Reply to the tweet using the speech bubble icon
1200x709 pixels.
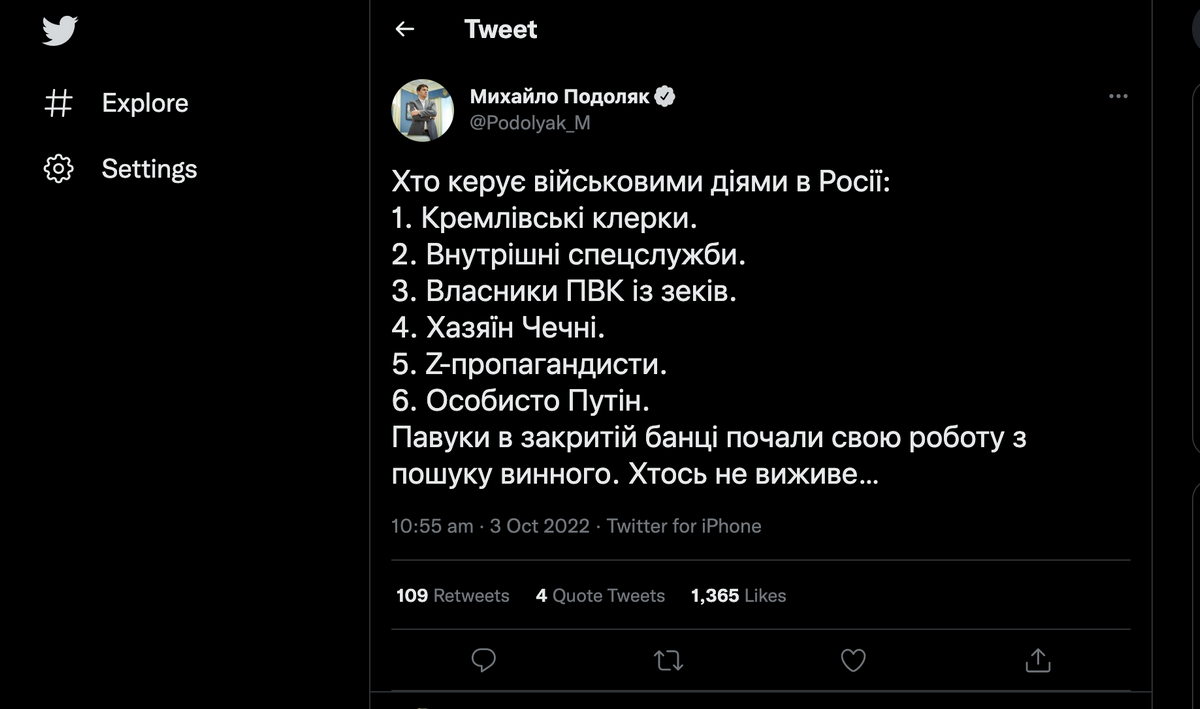click(x=485, y=660)
